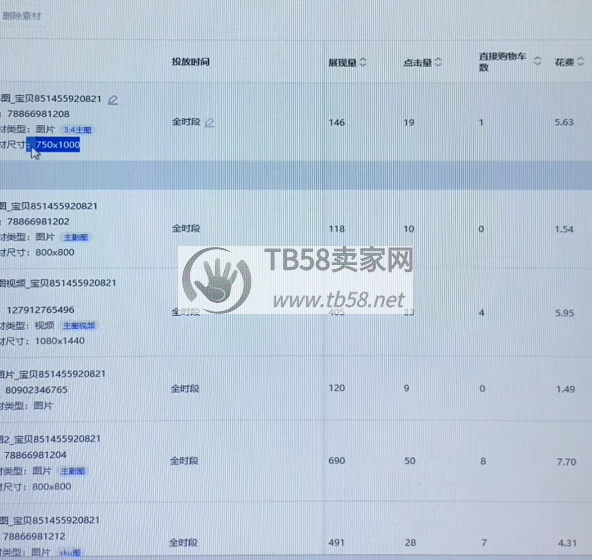Click the 主副图 tag for item 78866981204
Screen dimensions: 592x560
(73, 471)
